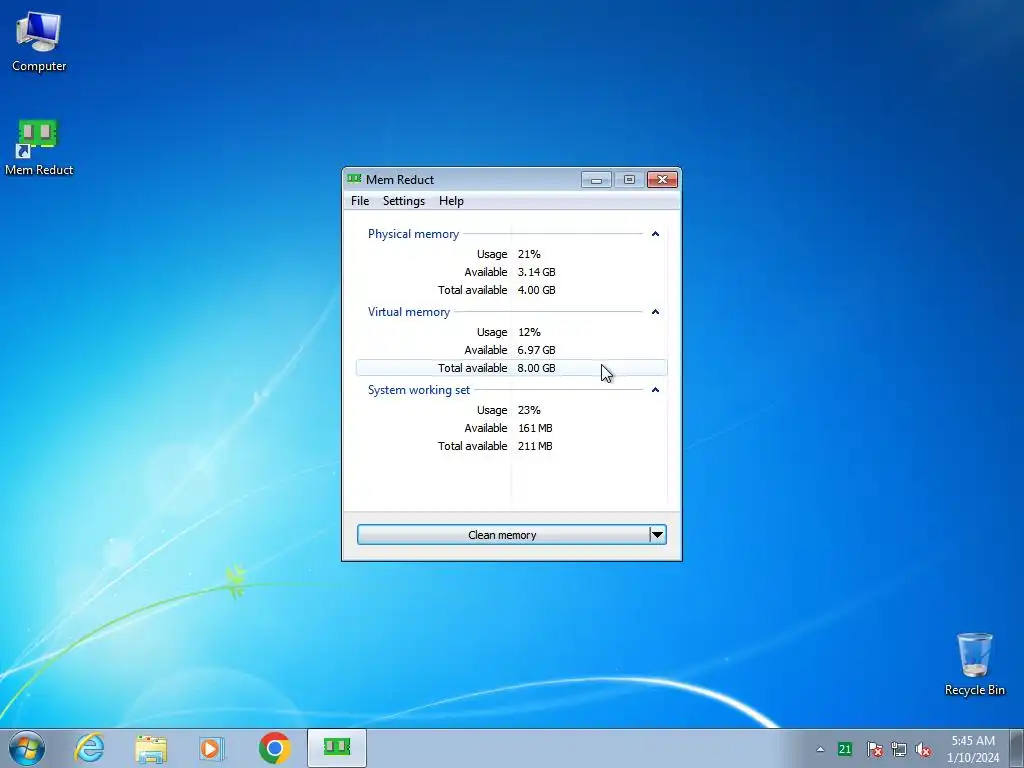Select the Mem Reduct desktop shortcut
The image size is (1024, 768).
tap(39, 148)
